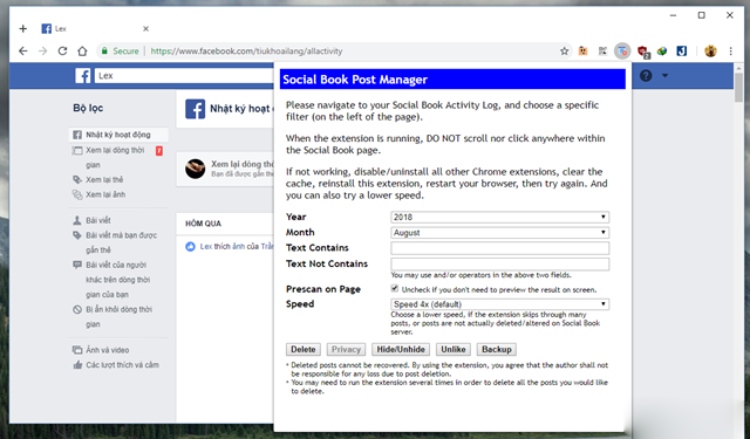Image resolution: width=750 pixels, height=439 pixels.
Task: Select Xem lại thẻ filter
Action: [x=104, y=180]
